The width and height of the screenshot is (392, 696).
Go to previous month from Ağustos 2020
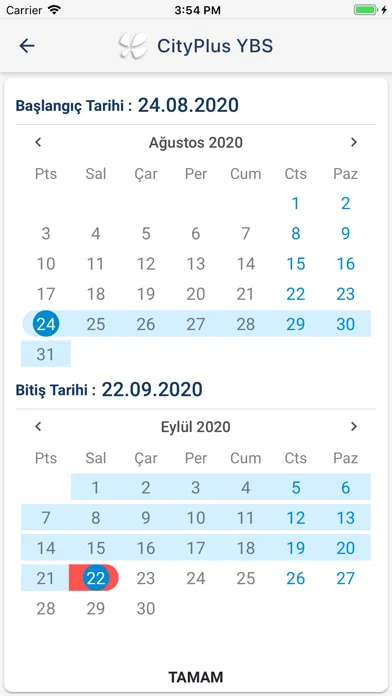pos(38,142)
